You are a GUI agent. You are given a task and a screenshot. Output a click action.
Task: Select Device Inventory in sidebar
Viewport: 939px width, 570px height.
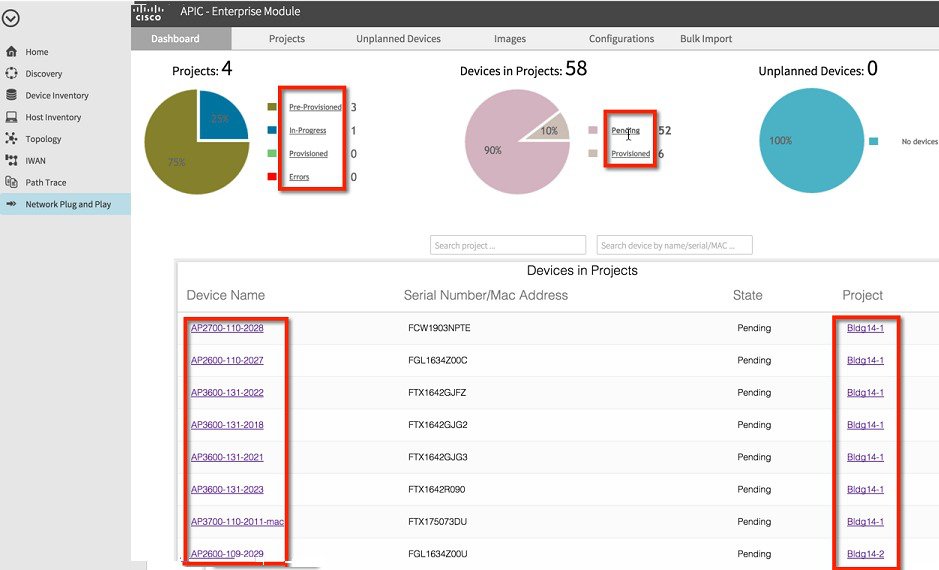[x=57, y=95]
